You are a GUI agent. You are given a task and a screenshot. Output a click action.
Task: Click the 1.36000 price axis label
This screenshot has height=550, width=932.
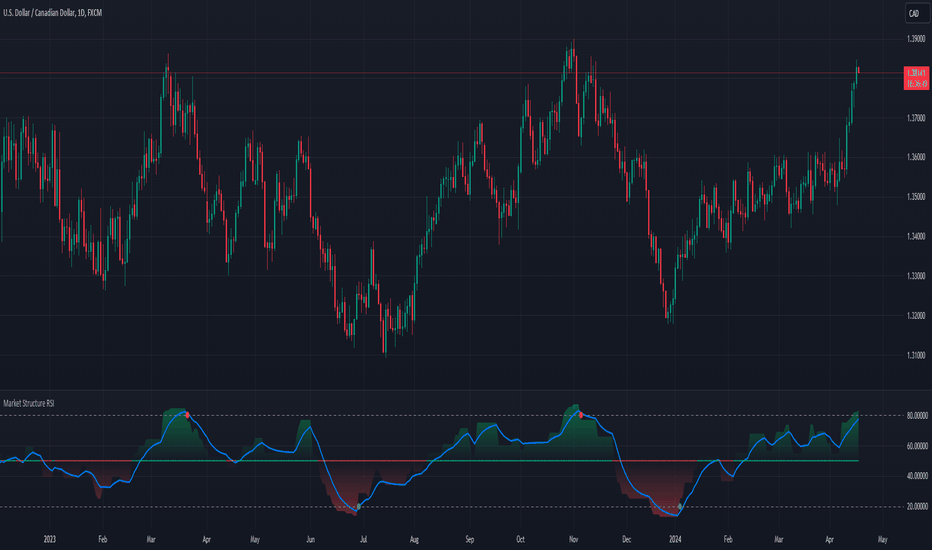coord(916,157)
